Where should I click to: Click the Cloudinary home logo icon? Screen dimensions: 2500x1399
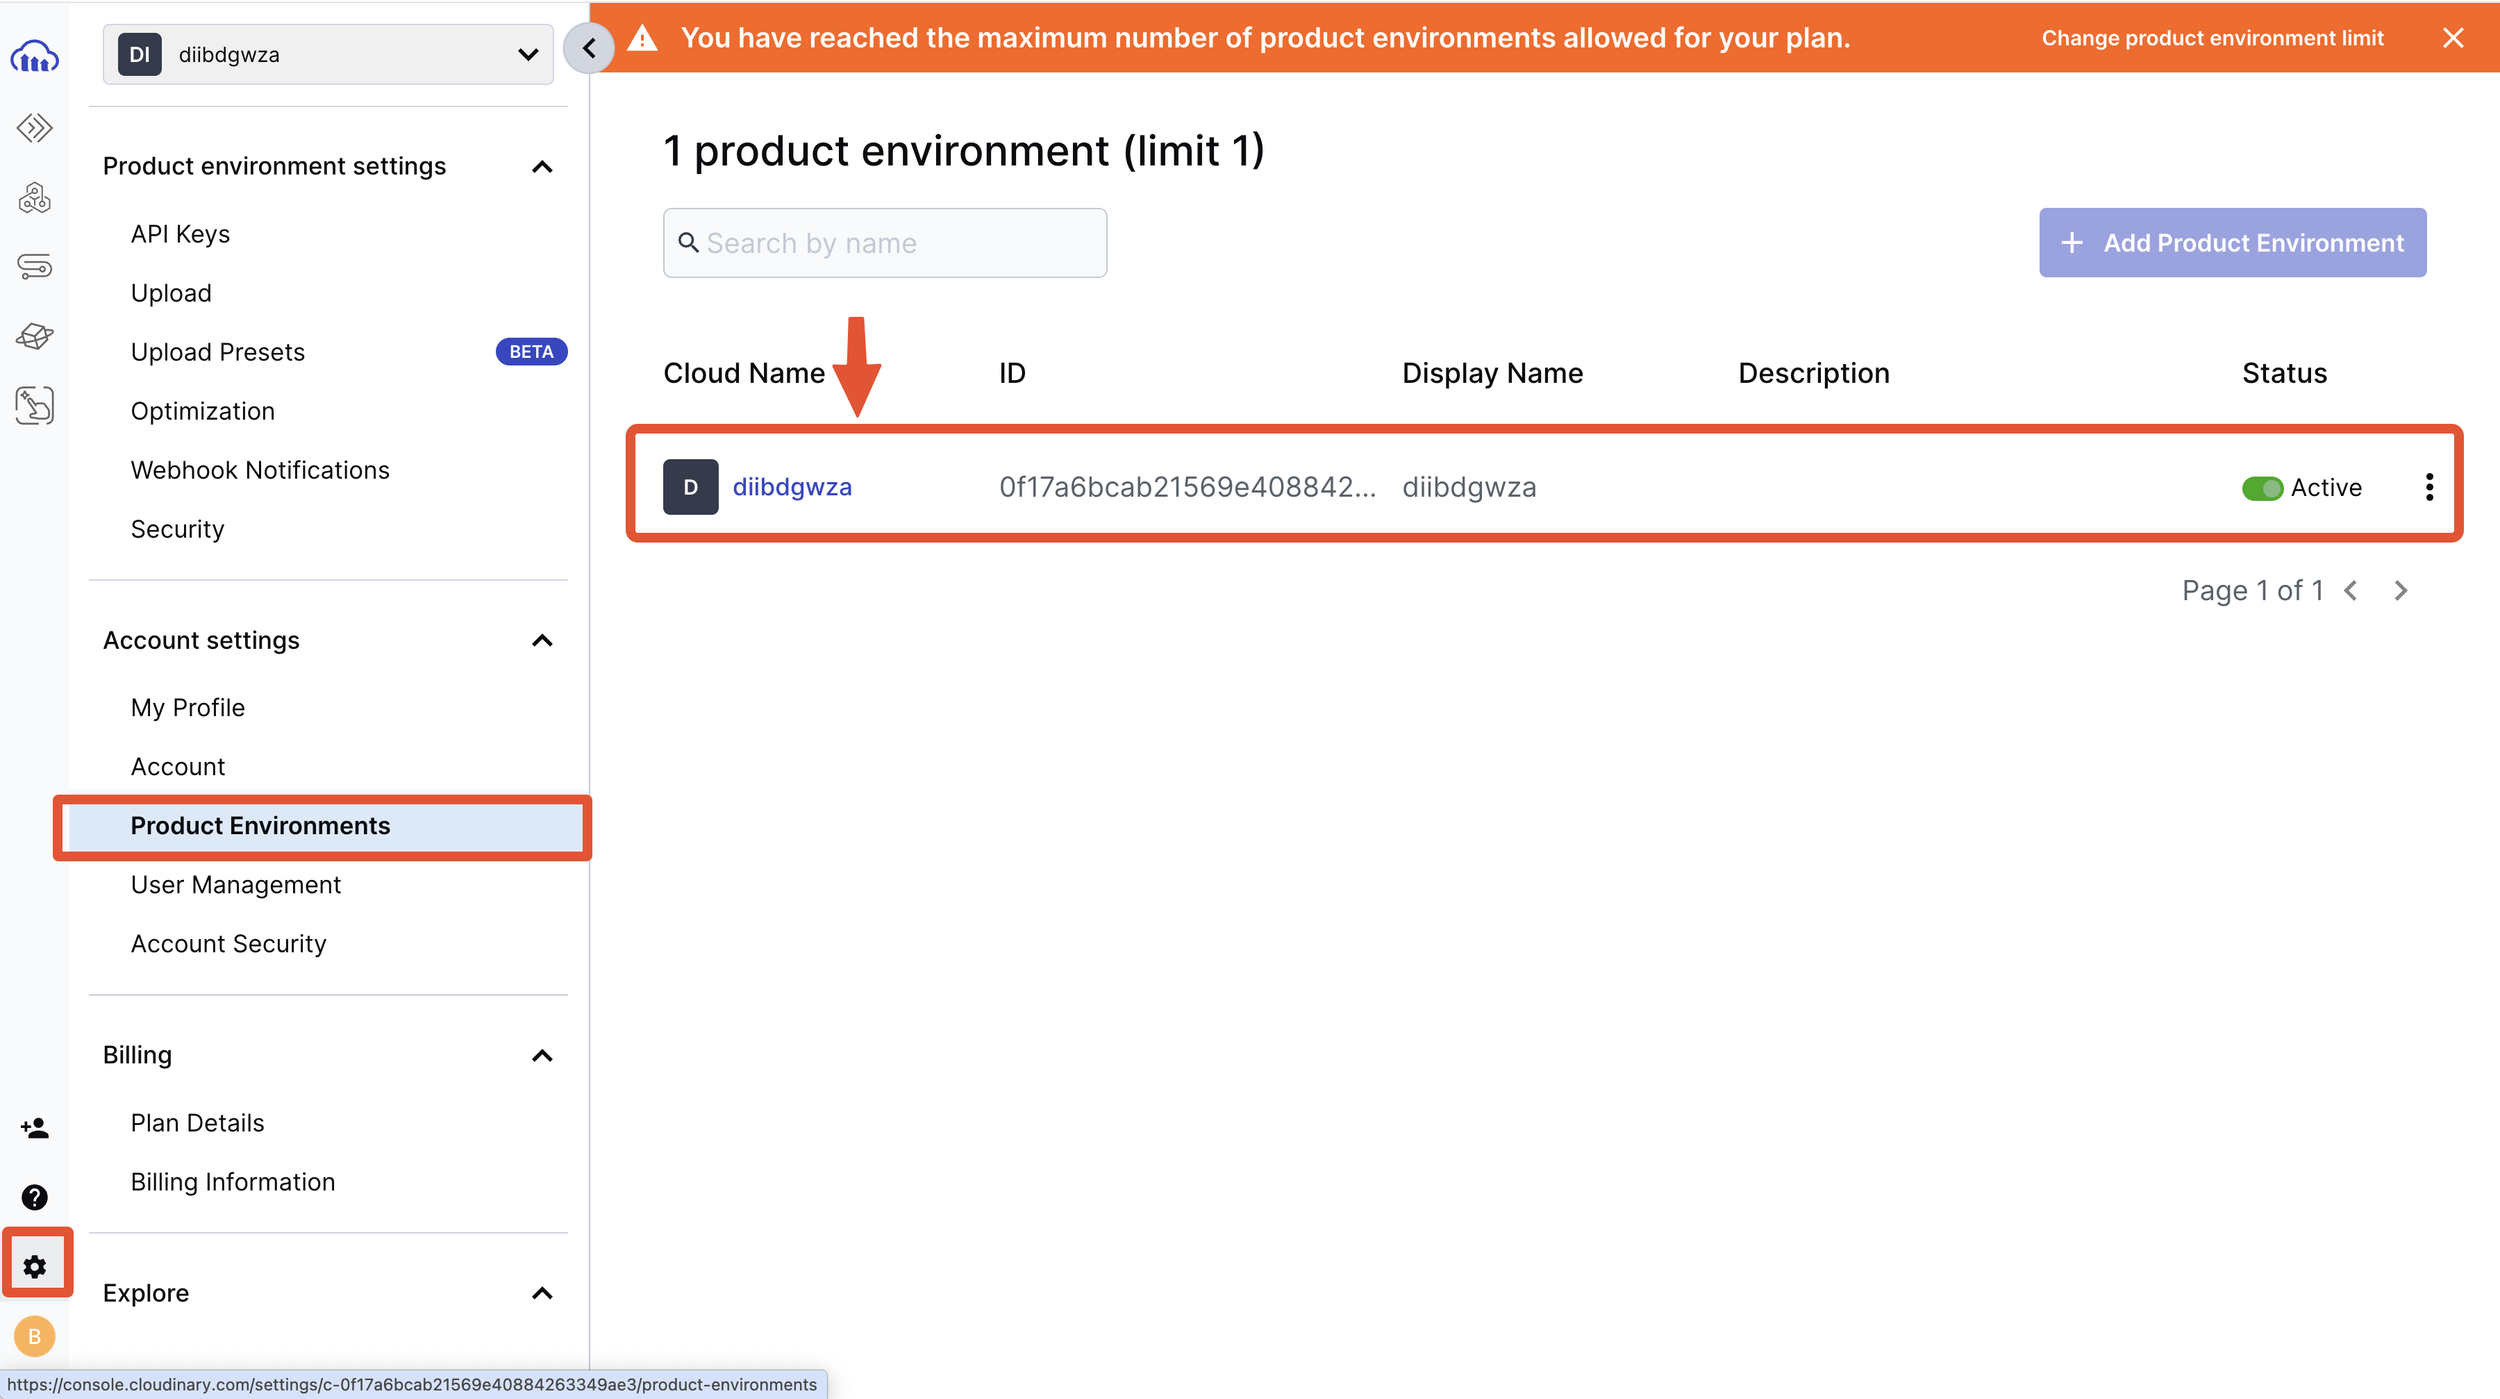[x=34, y=57]
